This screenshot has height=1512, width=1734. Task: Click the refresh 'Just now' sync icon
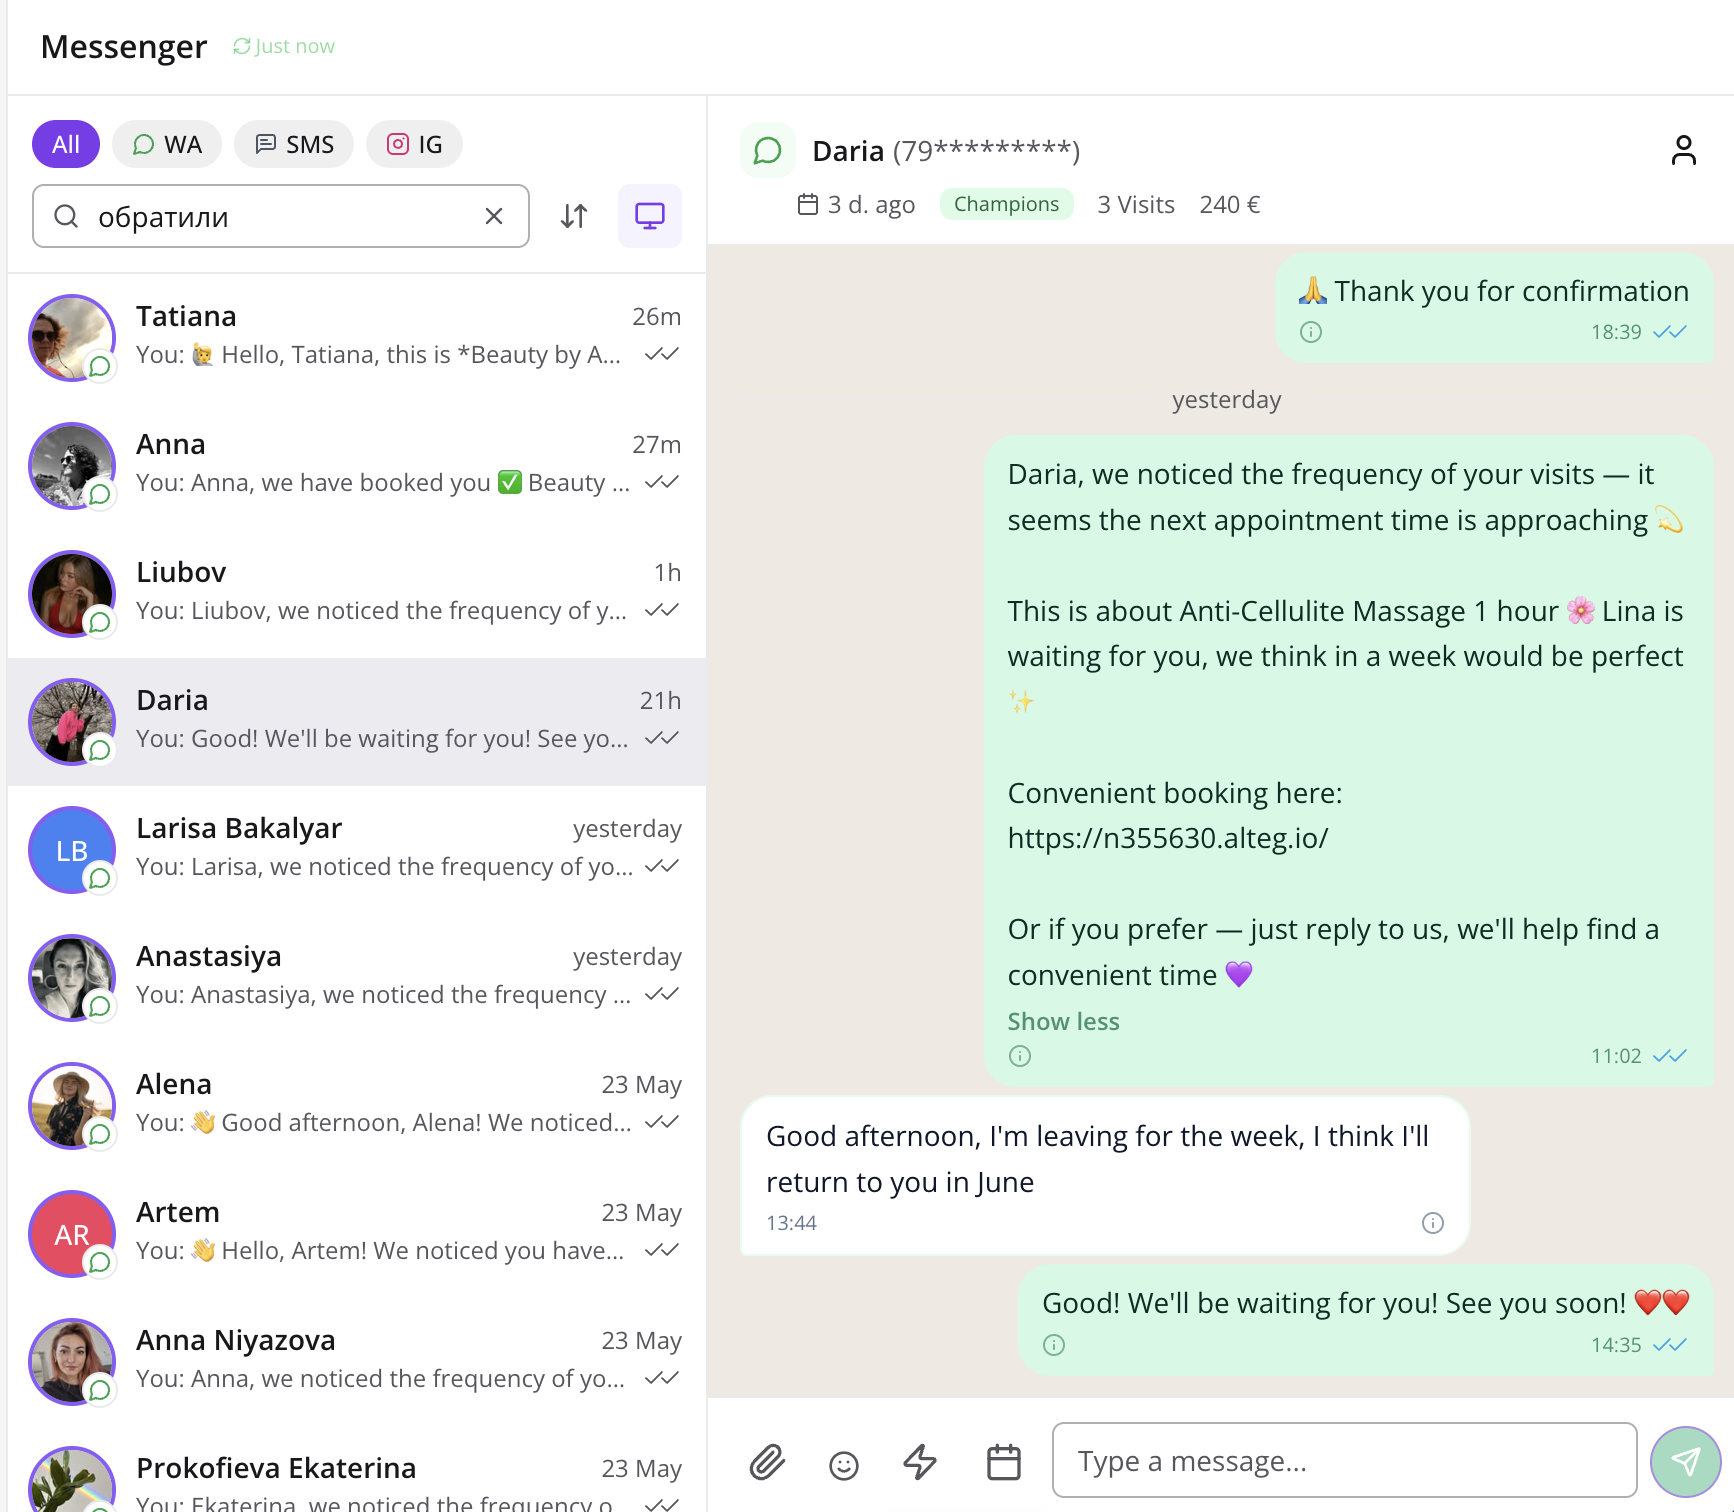[x=241, y=46]
